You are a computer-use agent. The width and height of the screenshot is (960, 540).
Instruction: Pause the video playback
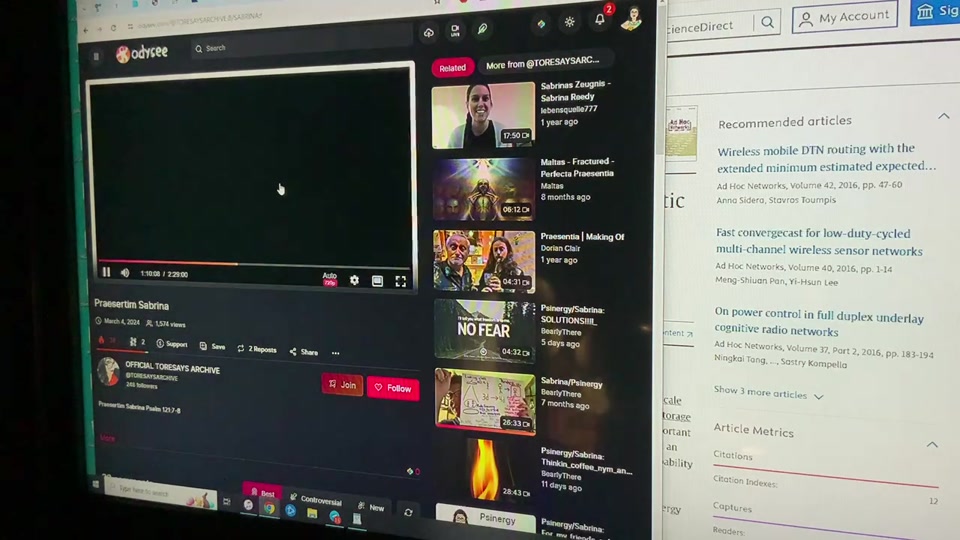106,272
